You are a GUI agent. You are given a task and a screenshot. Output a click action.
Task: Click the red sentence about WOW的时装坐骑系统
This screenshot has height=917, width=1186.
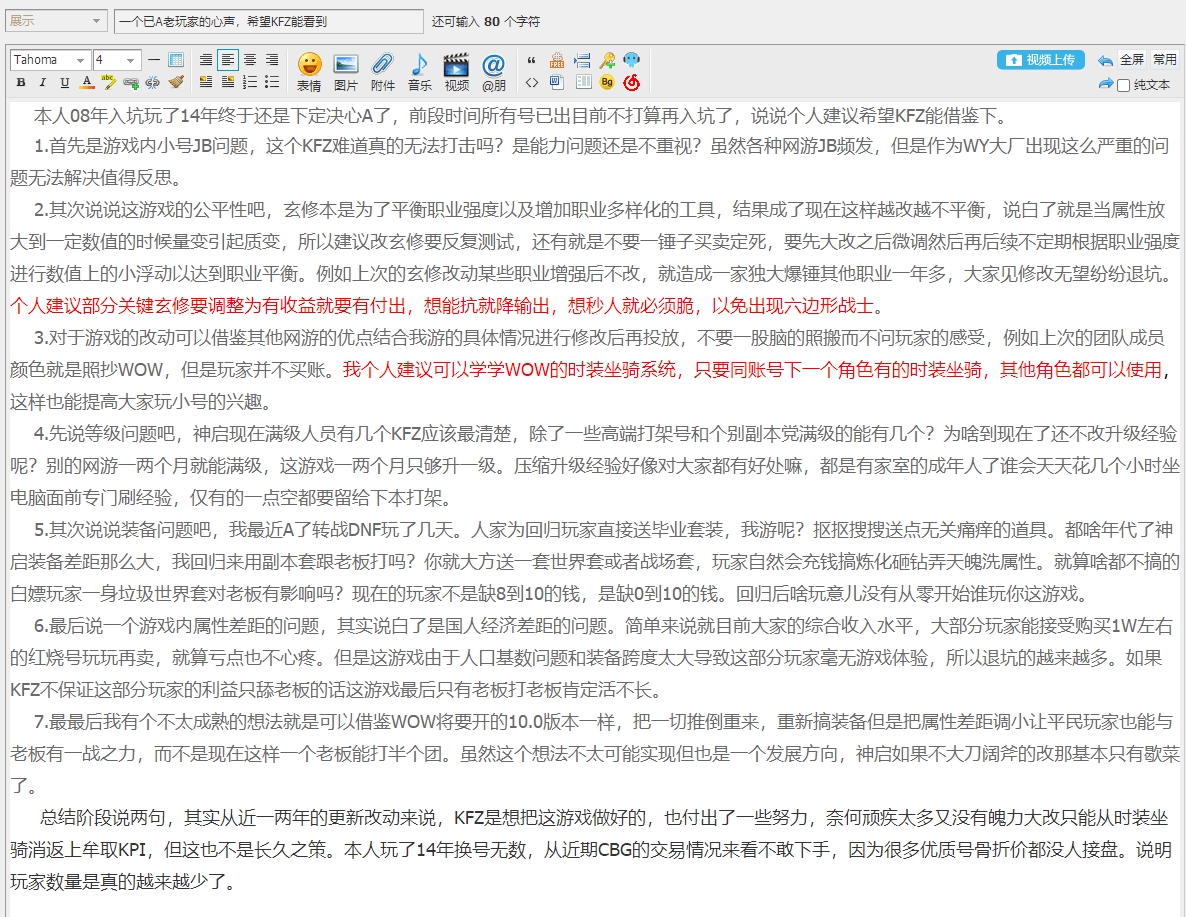(753, 369)
